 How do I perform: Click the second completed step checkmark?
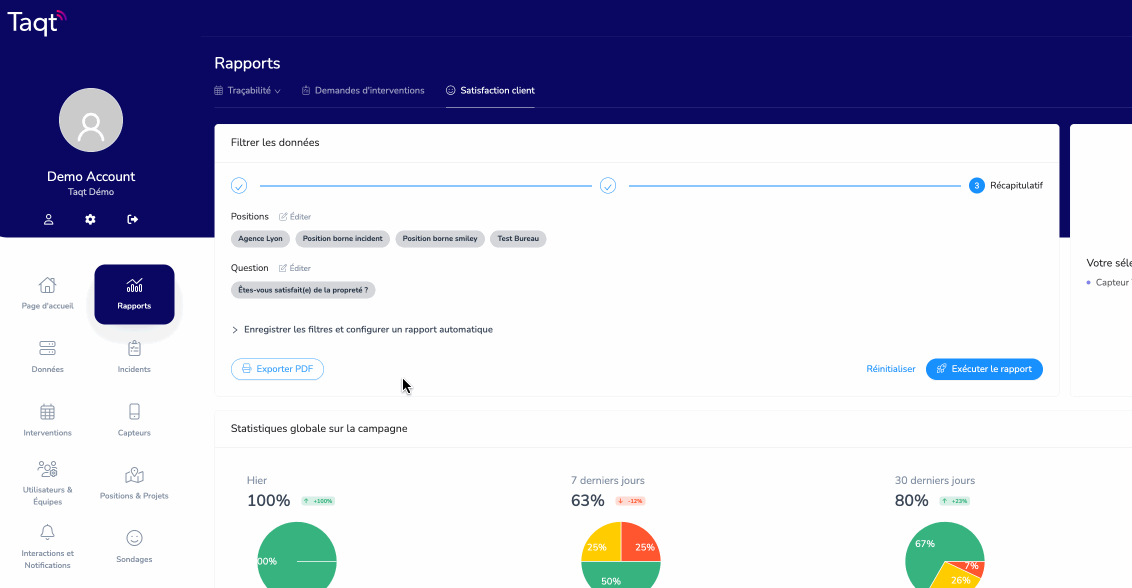coord(608,186)
